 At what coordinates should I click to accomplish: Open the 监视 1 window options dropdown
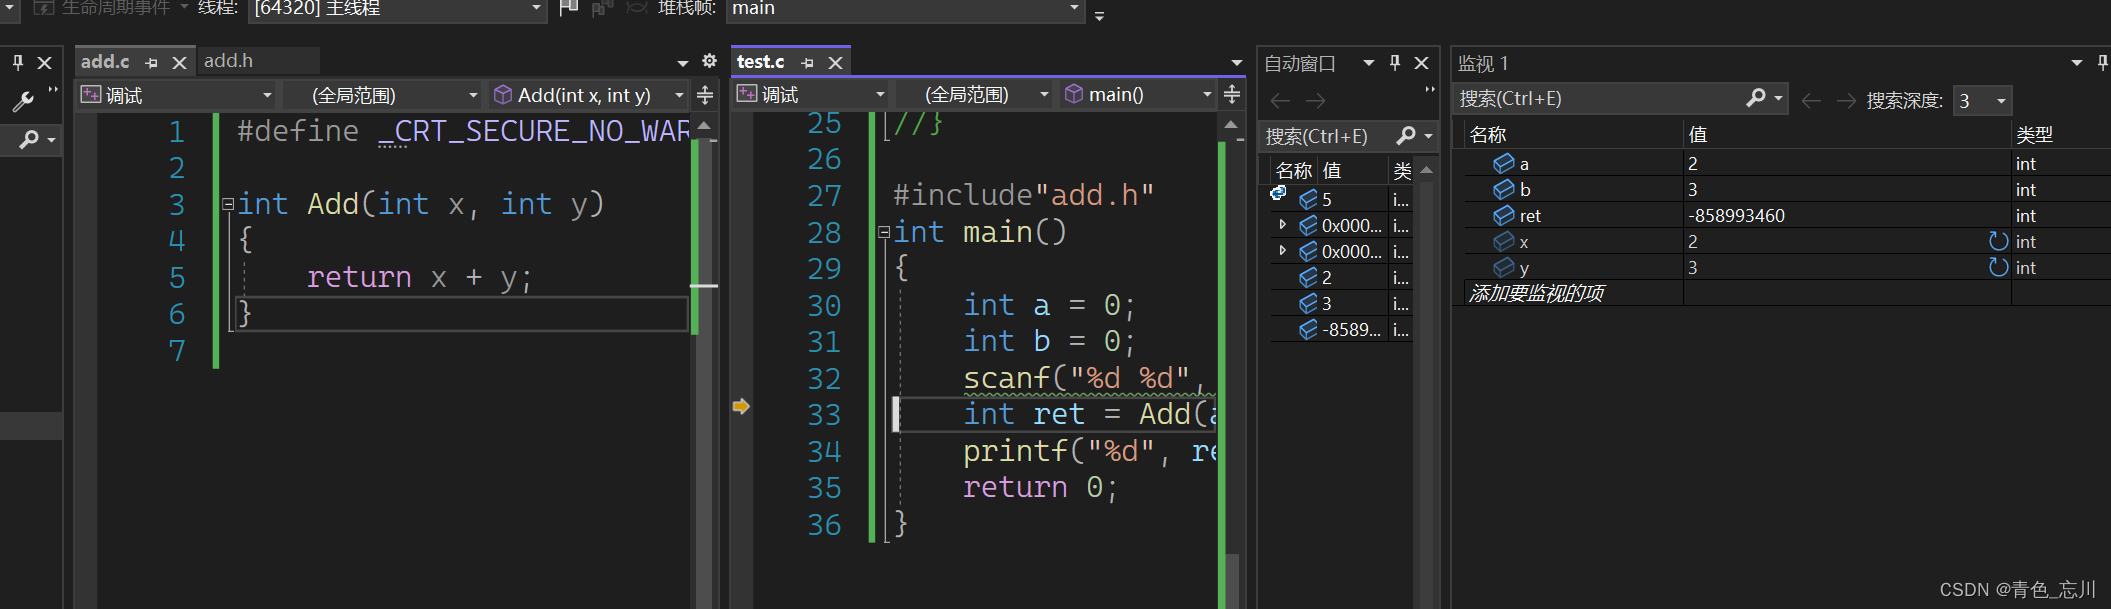pos(2077,63)
